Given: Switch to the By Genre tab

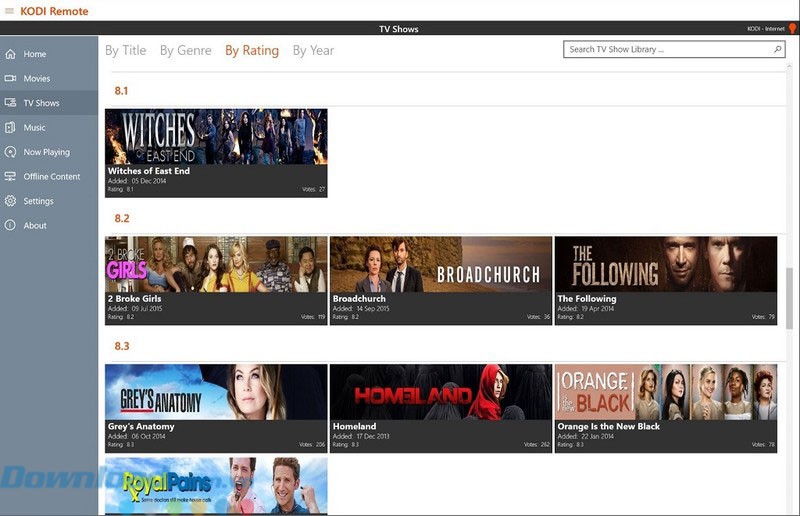Looking at the screenshot, I should click(185, 50).
